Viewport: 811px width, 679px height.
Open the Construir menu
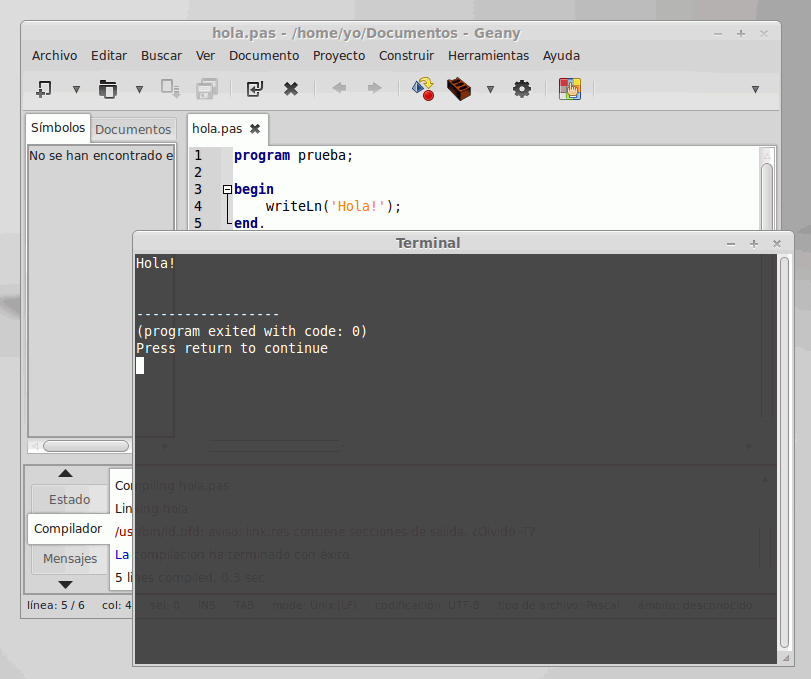click(406, 55)
